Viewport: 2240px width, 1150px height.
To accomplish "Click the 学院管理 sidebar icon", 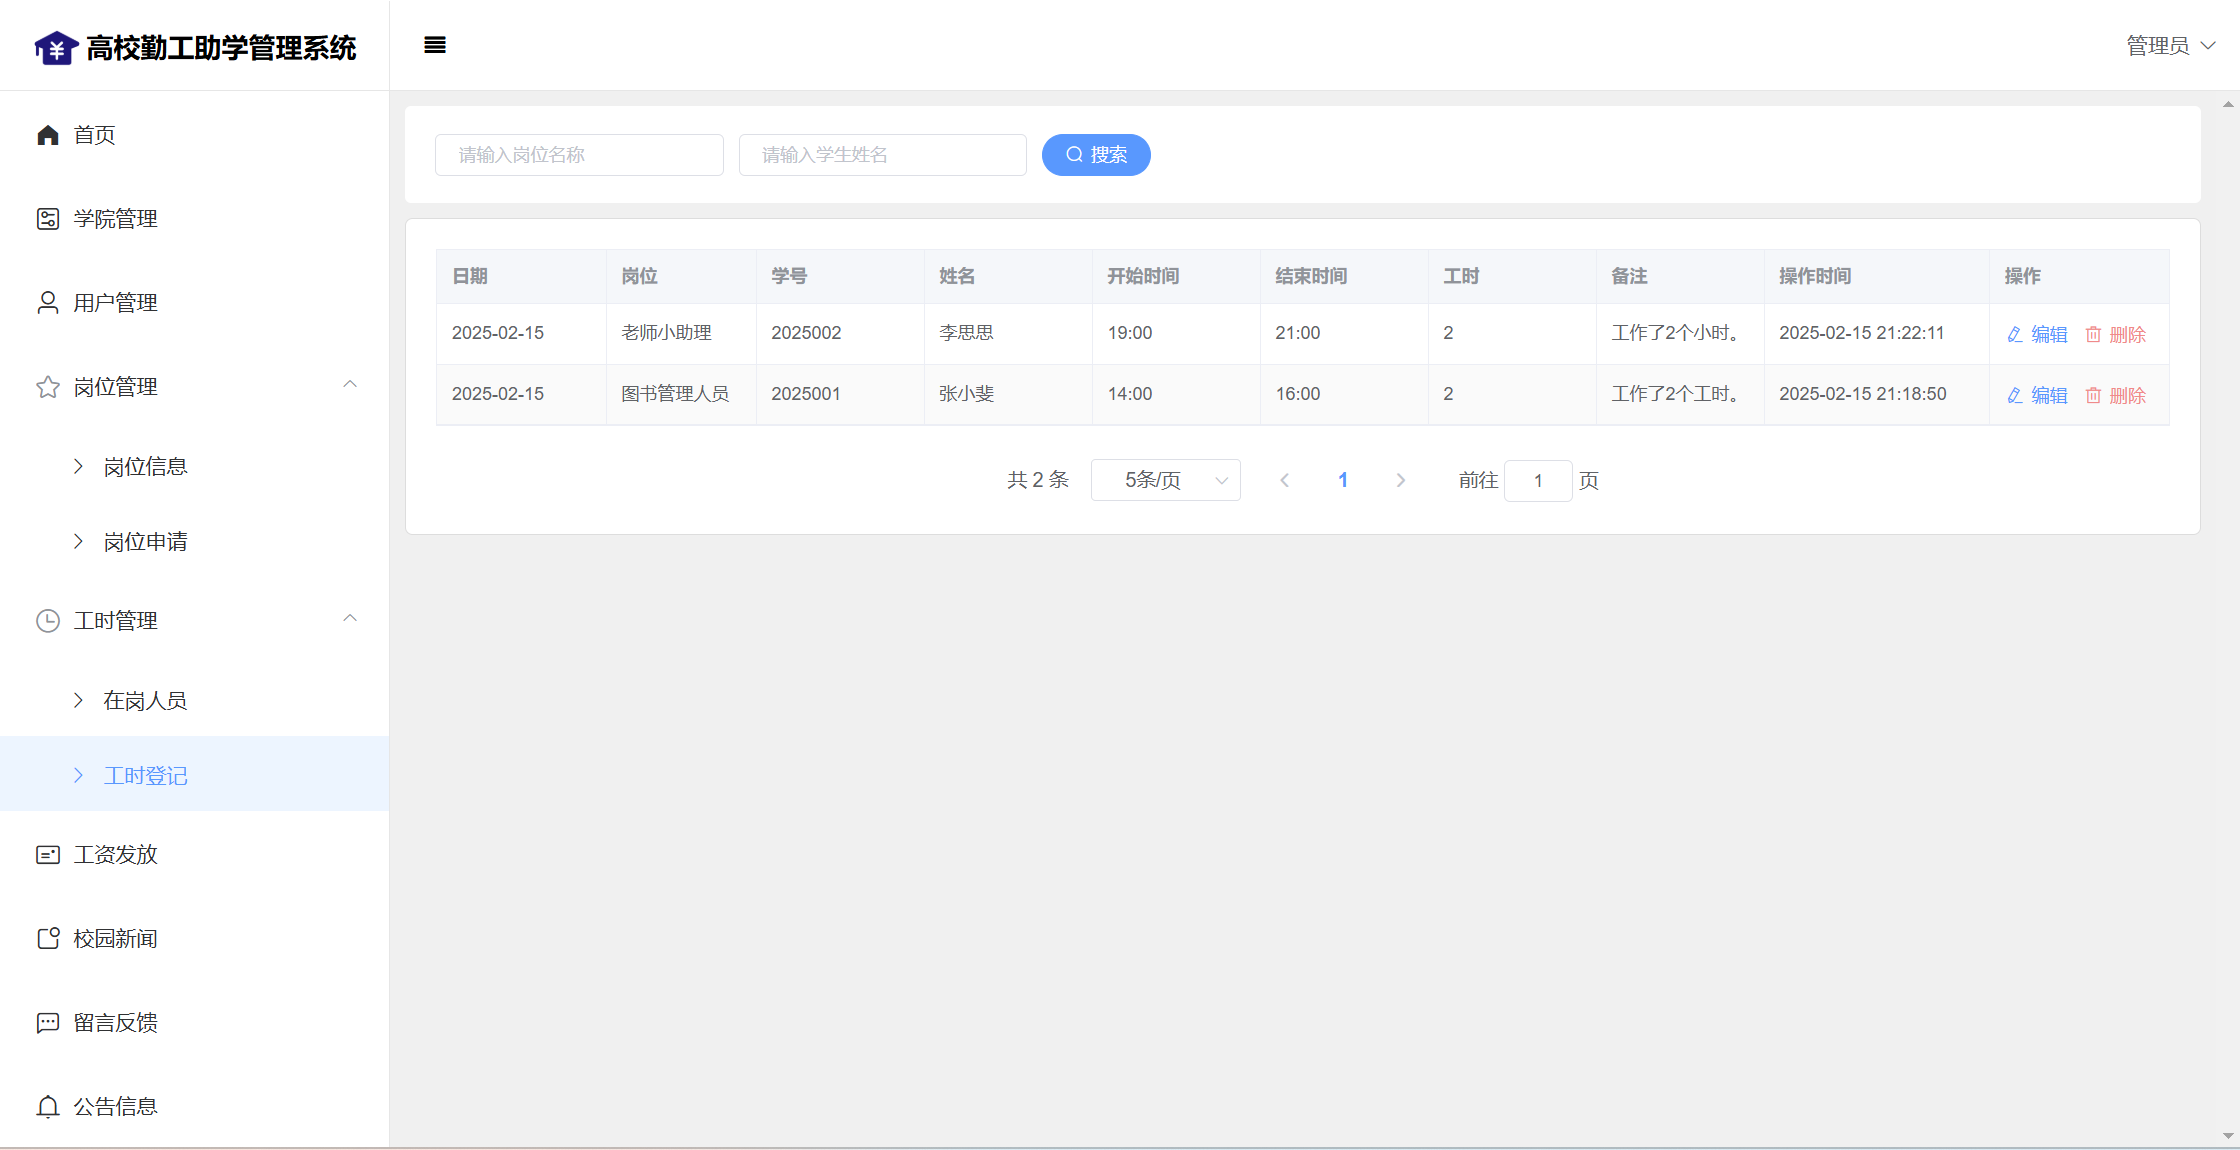I will (48, 219).
